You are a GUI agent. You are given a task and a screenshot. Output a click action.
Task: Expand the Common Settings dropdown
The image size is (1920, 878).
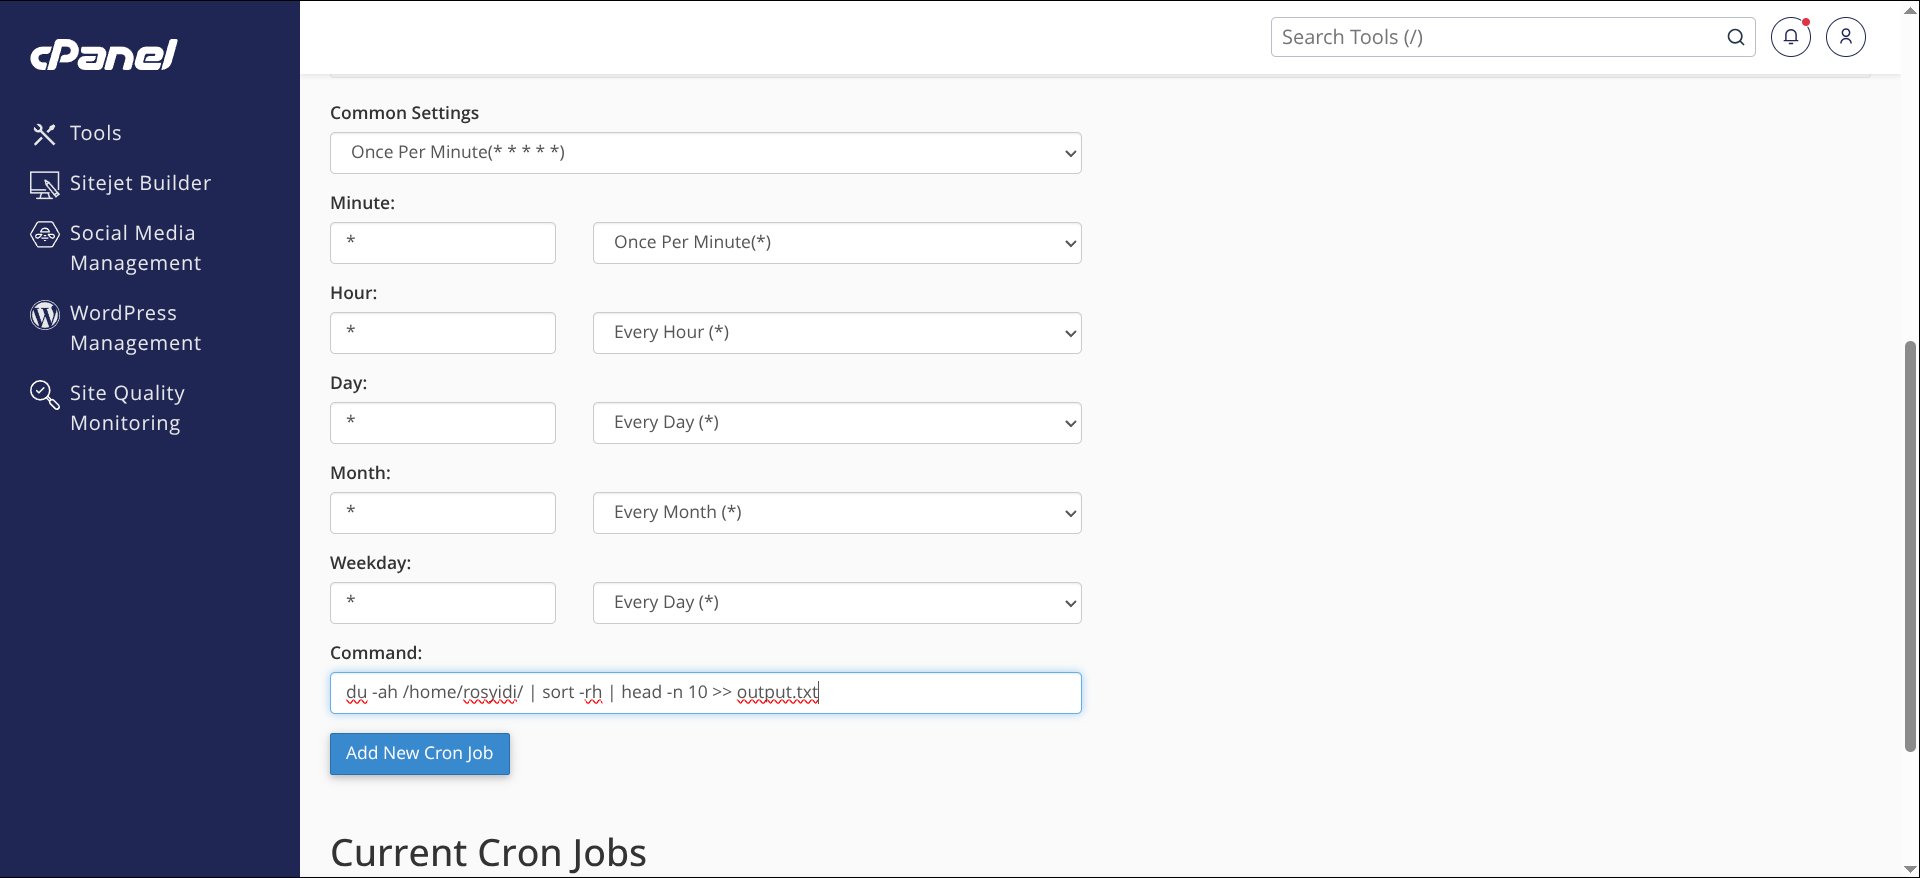coord(705,153)
